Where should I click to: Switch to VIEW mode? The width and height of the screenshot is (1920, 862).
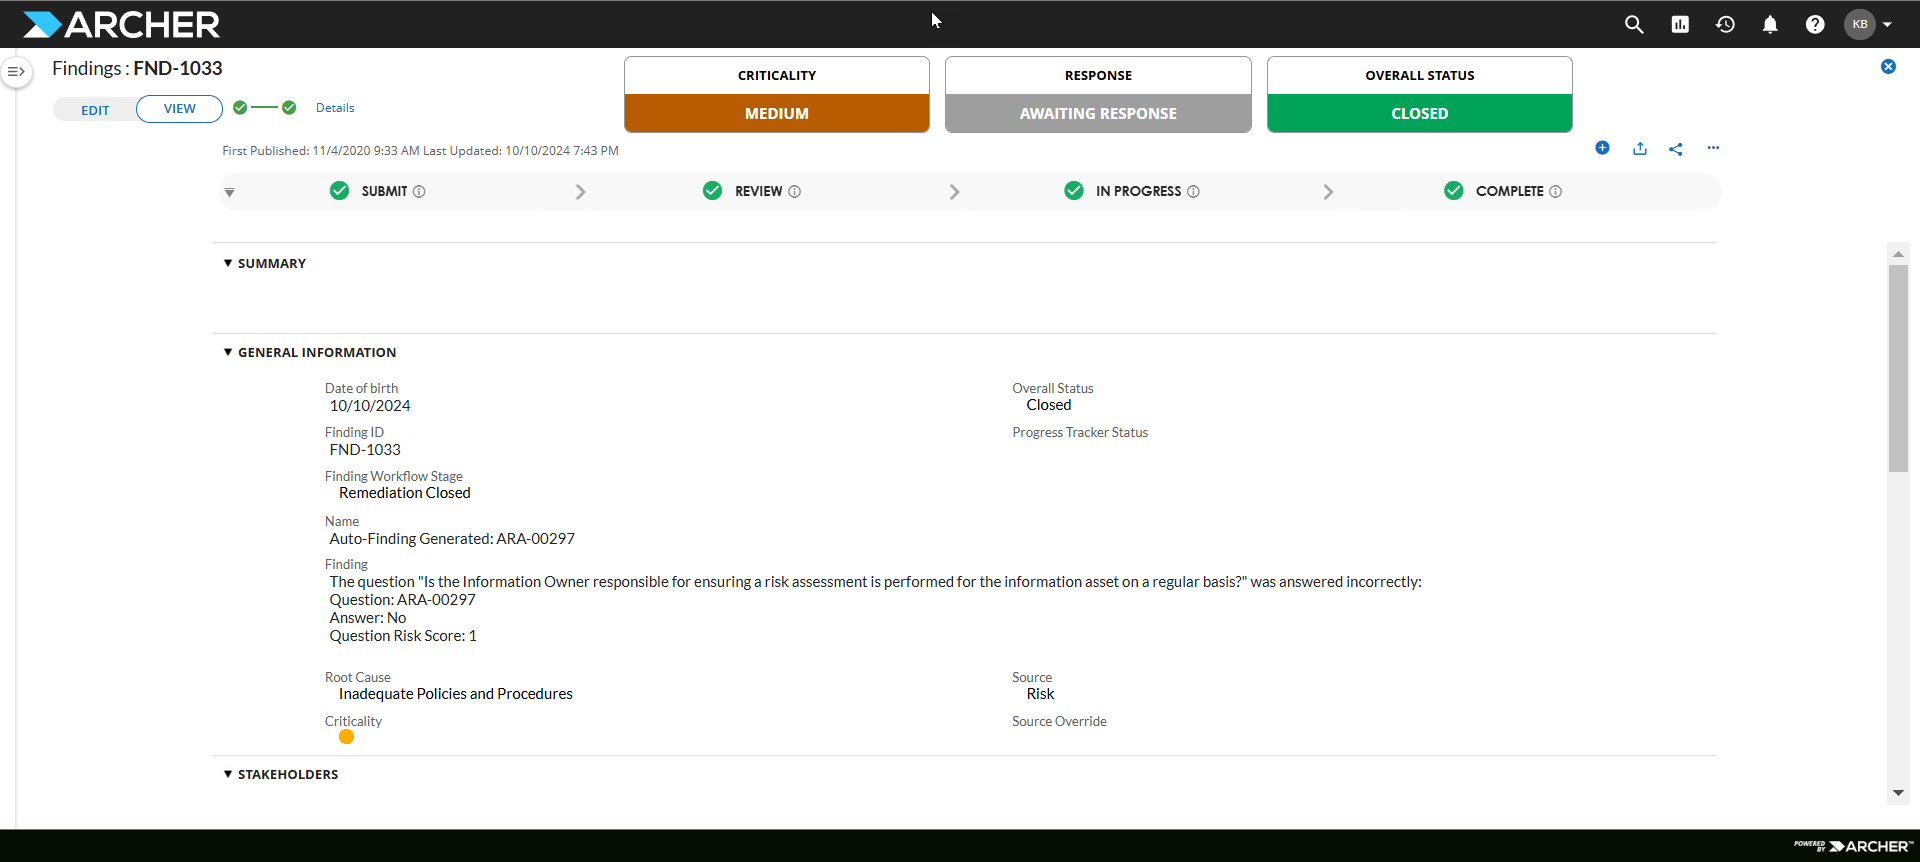click(x=180, y=109)
